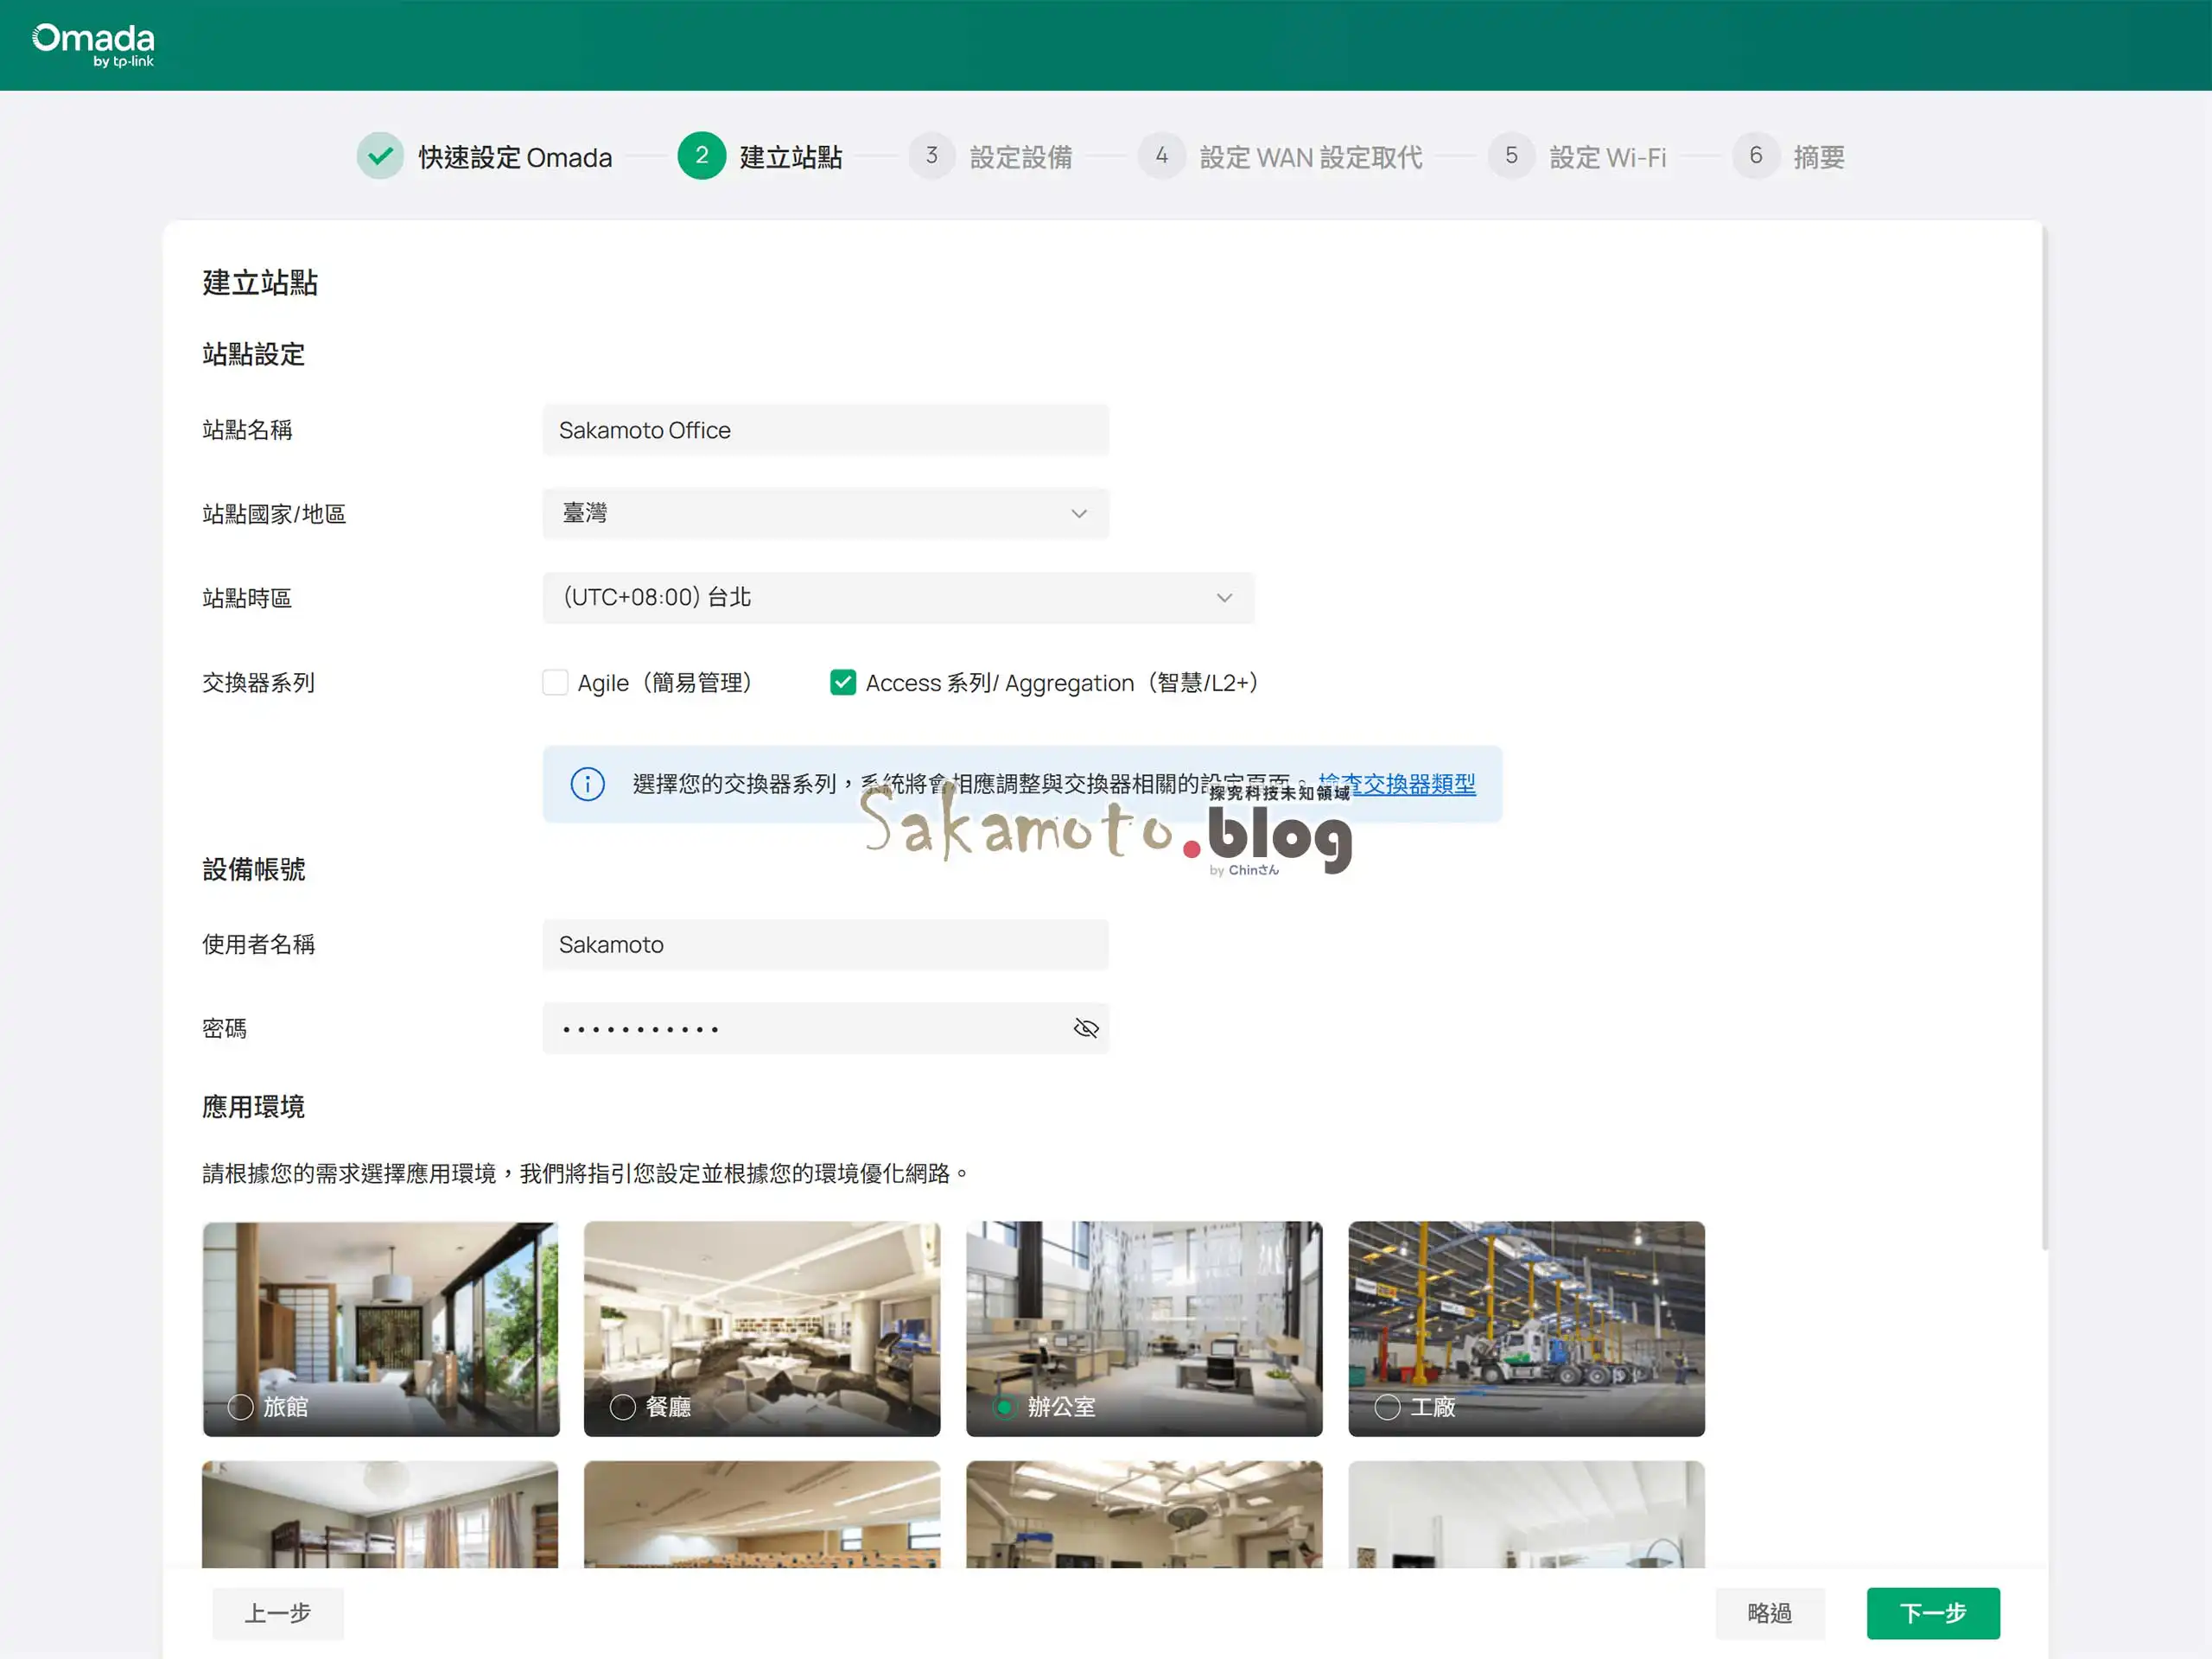Toggle password visibility eye icon
The width and height of the screenshot is (2212, 1659).
point(1085,1028)
